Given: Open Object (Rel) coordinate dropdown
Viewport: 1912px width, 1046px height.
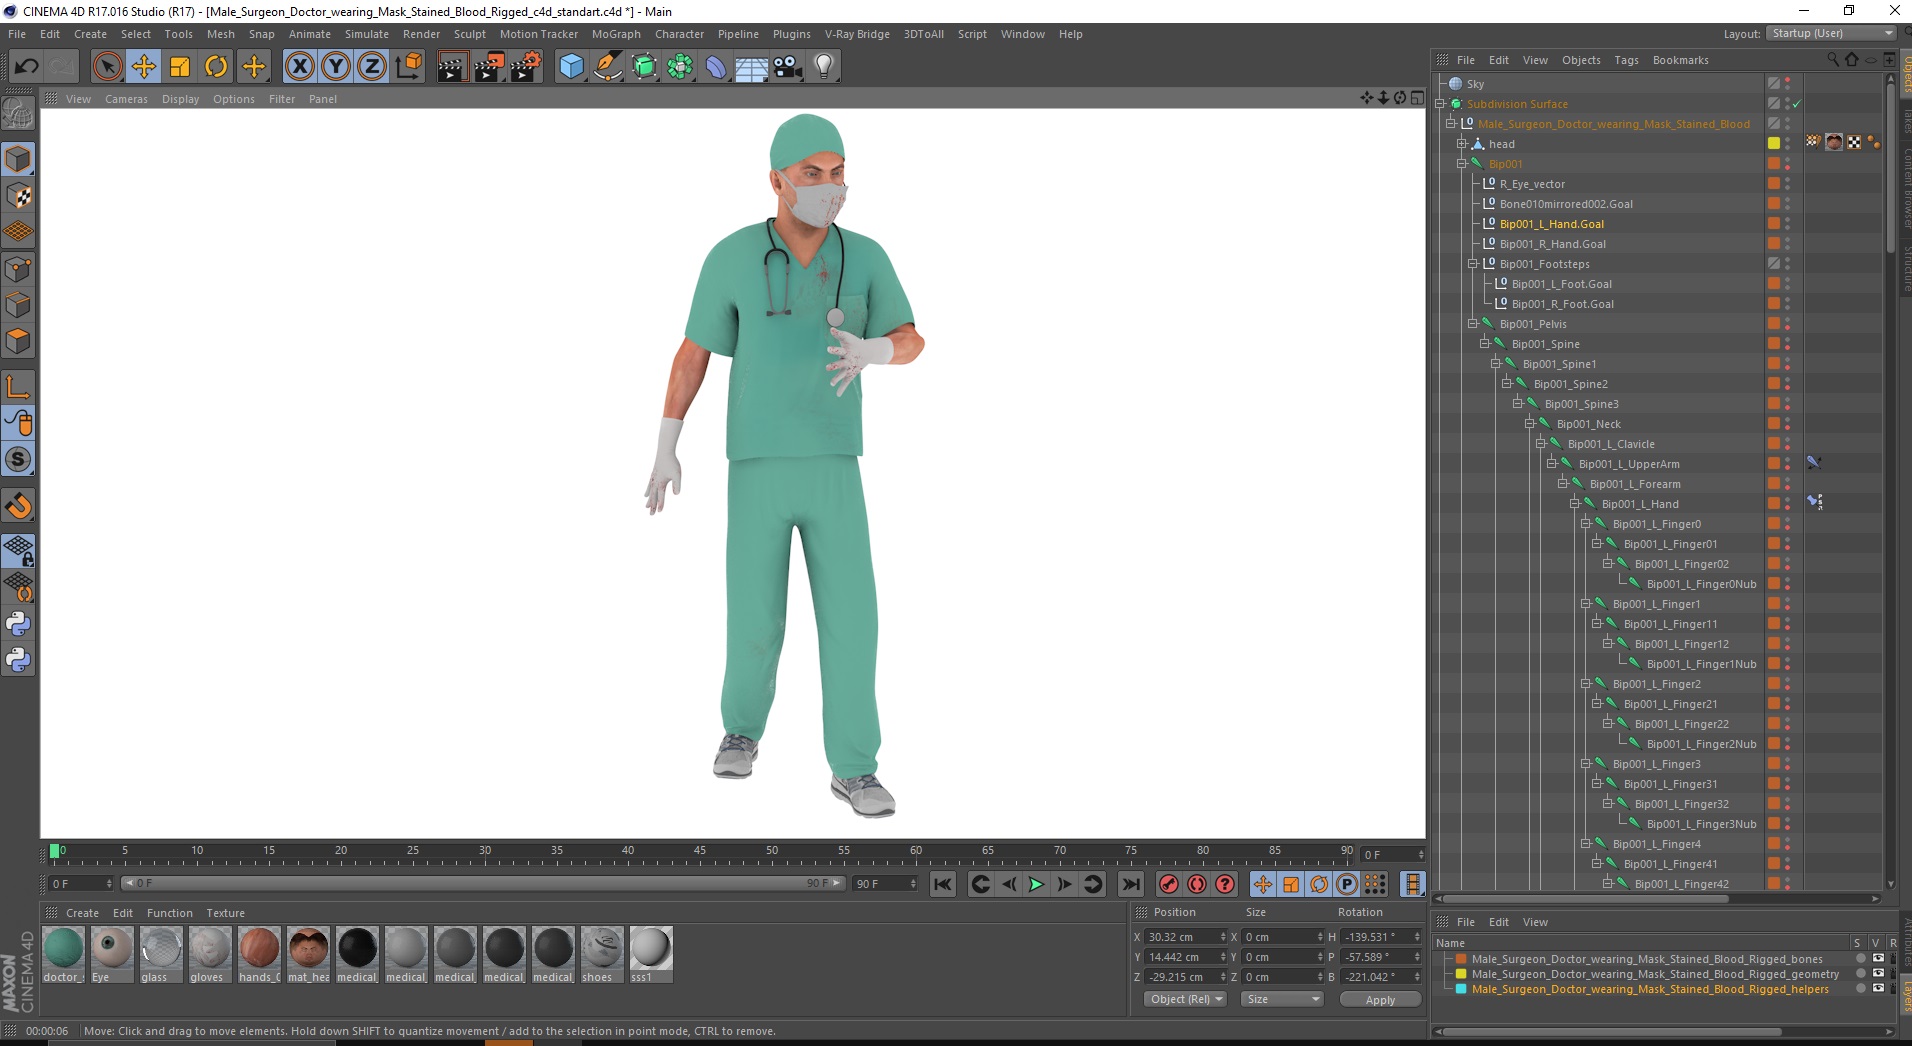Looking at the screenshot, I should click(1185, 999).
